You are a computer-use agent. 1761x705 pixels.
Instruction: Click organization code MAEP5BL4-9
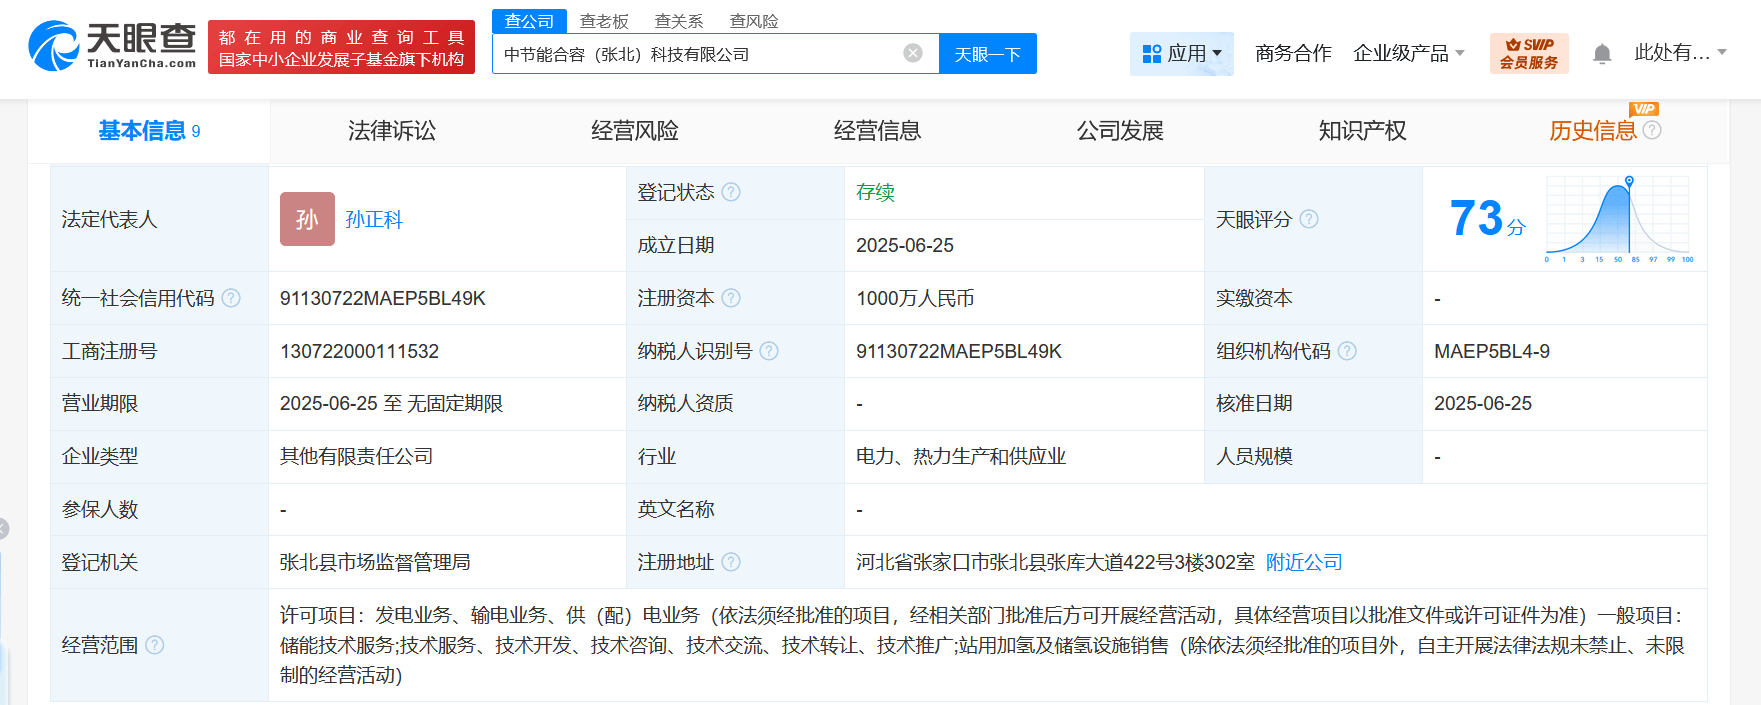(x=1492, y=351)
